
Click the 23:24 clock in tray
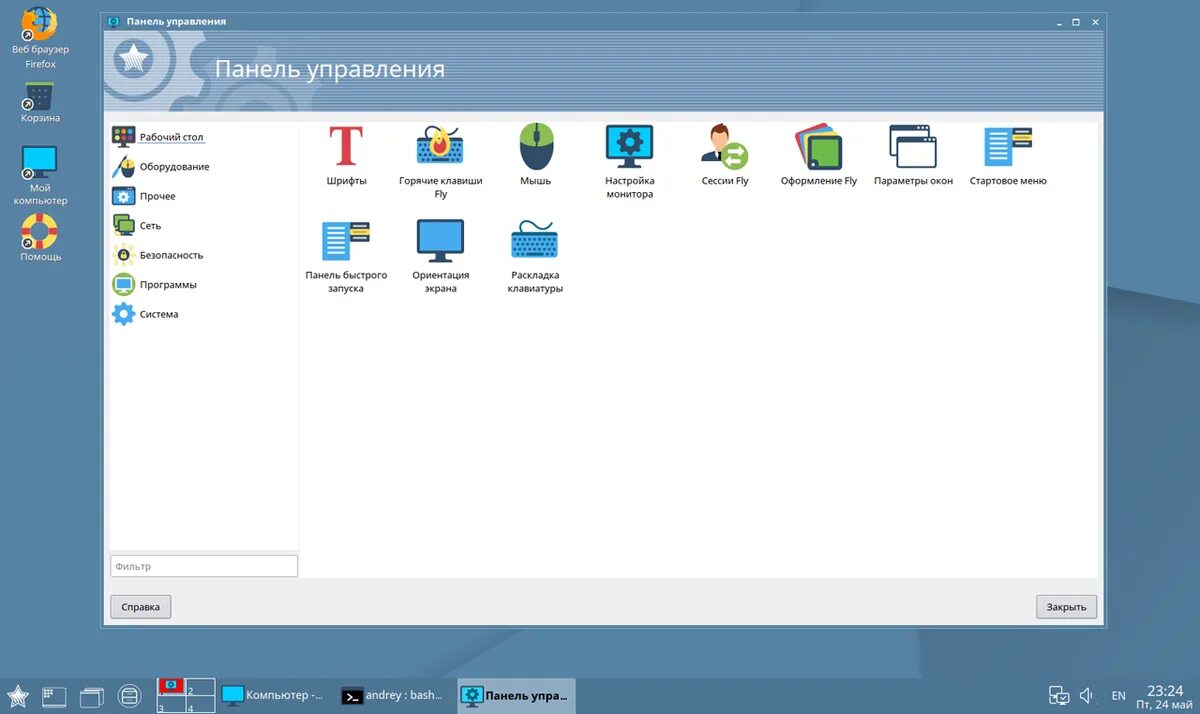(1165, 690)
